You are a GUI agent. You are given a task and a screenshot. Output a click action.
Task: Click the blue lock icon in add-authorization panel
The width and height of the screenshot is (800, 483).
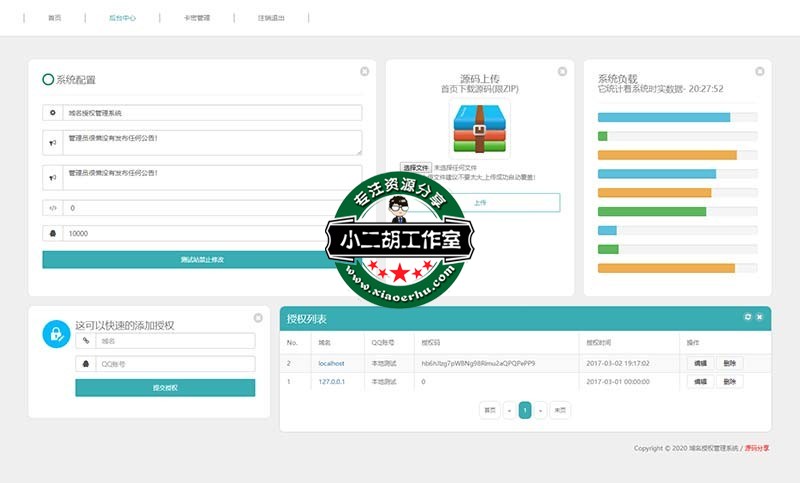click(x=56, y=333)
